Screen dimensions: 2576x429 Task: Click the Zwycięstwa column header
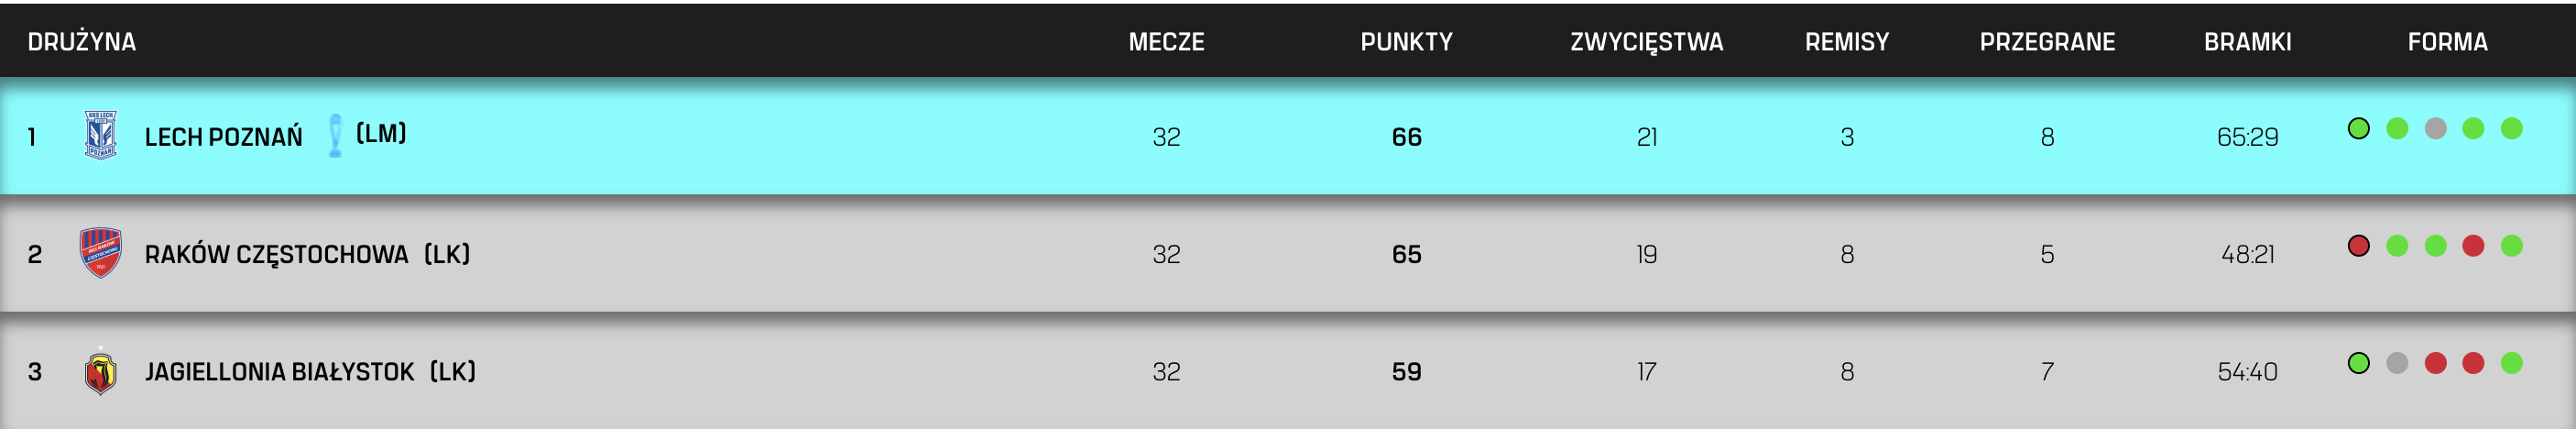tap(1646, 42)
